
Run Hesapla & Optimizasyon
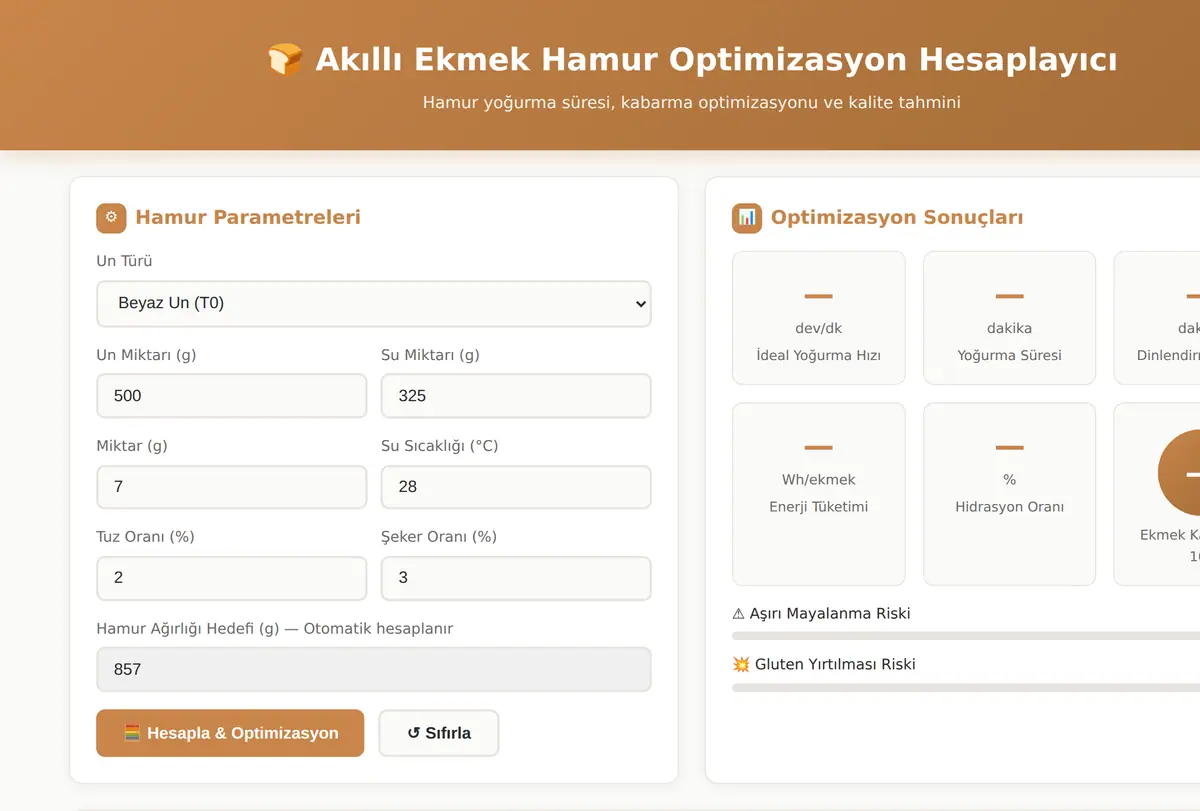click(230, 733)
